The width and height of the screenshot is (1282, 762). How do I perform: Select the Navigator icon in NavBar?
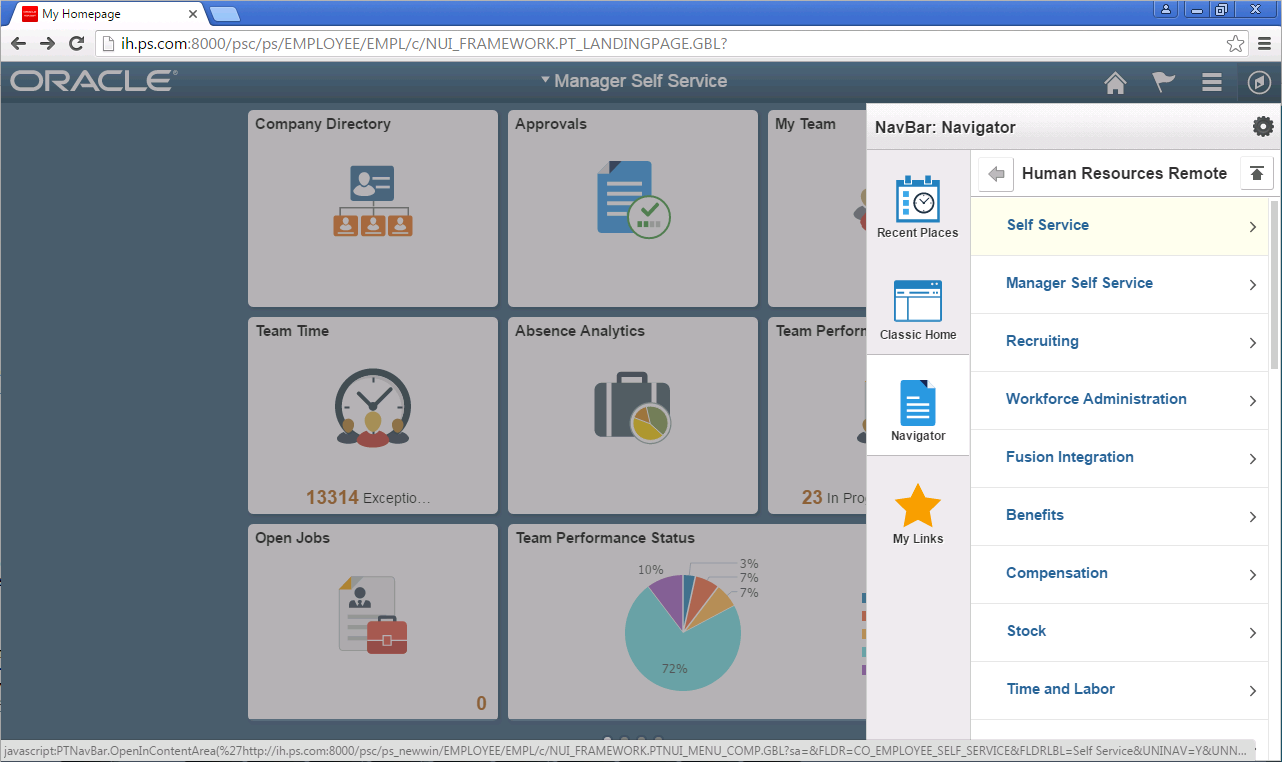917,408
